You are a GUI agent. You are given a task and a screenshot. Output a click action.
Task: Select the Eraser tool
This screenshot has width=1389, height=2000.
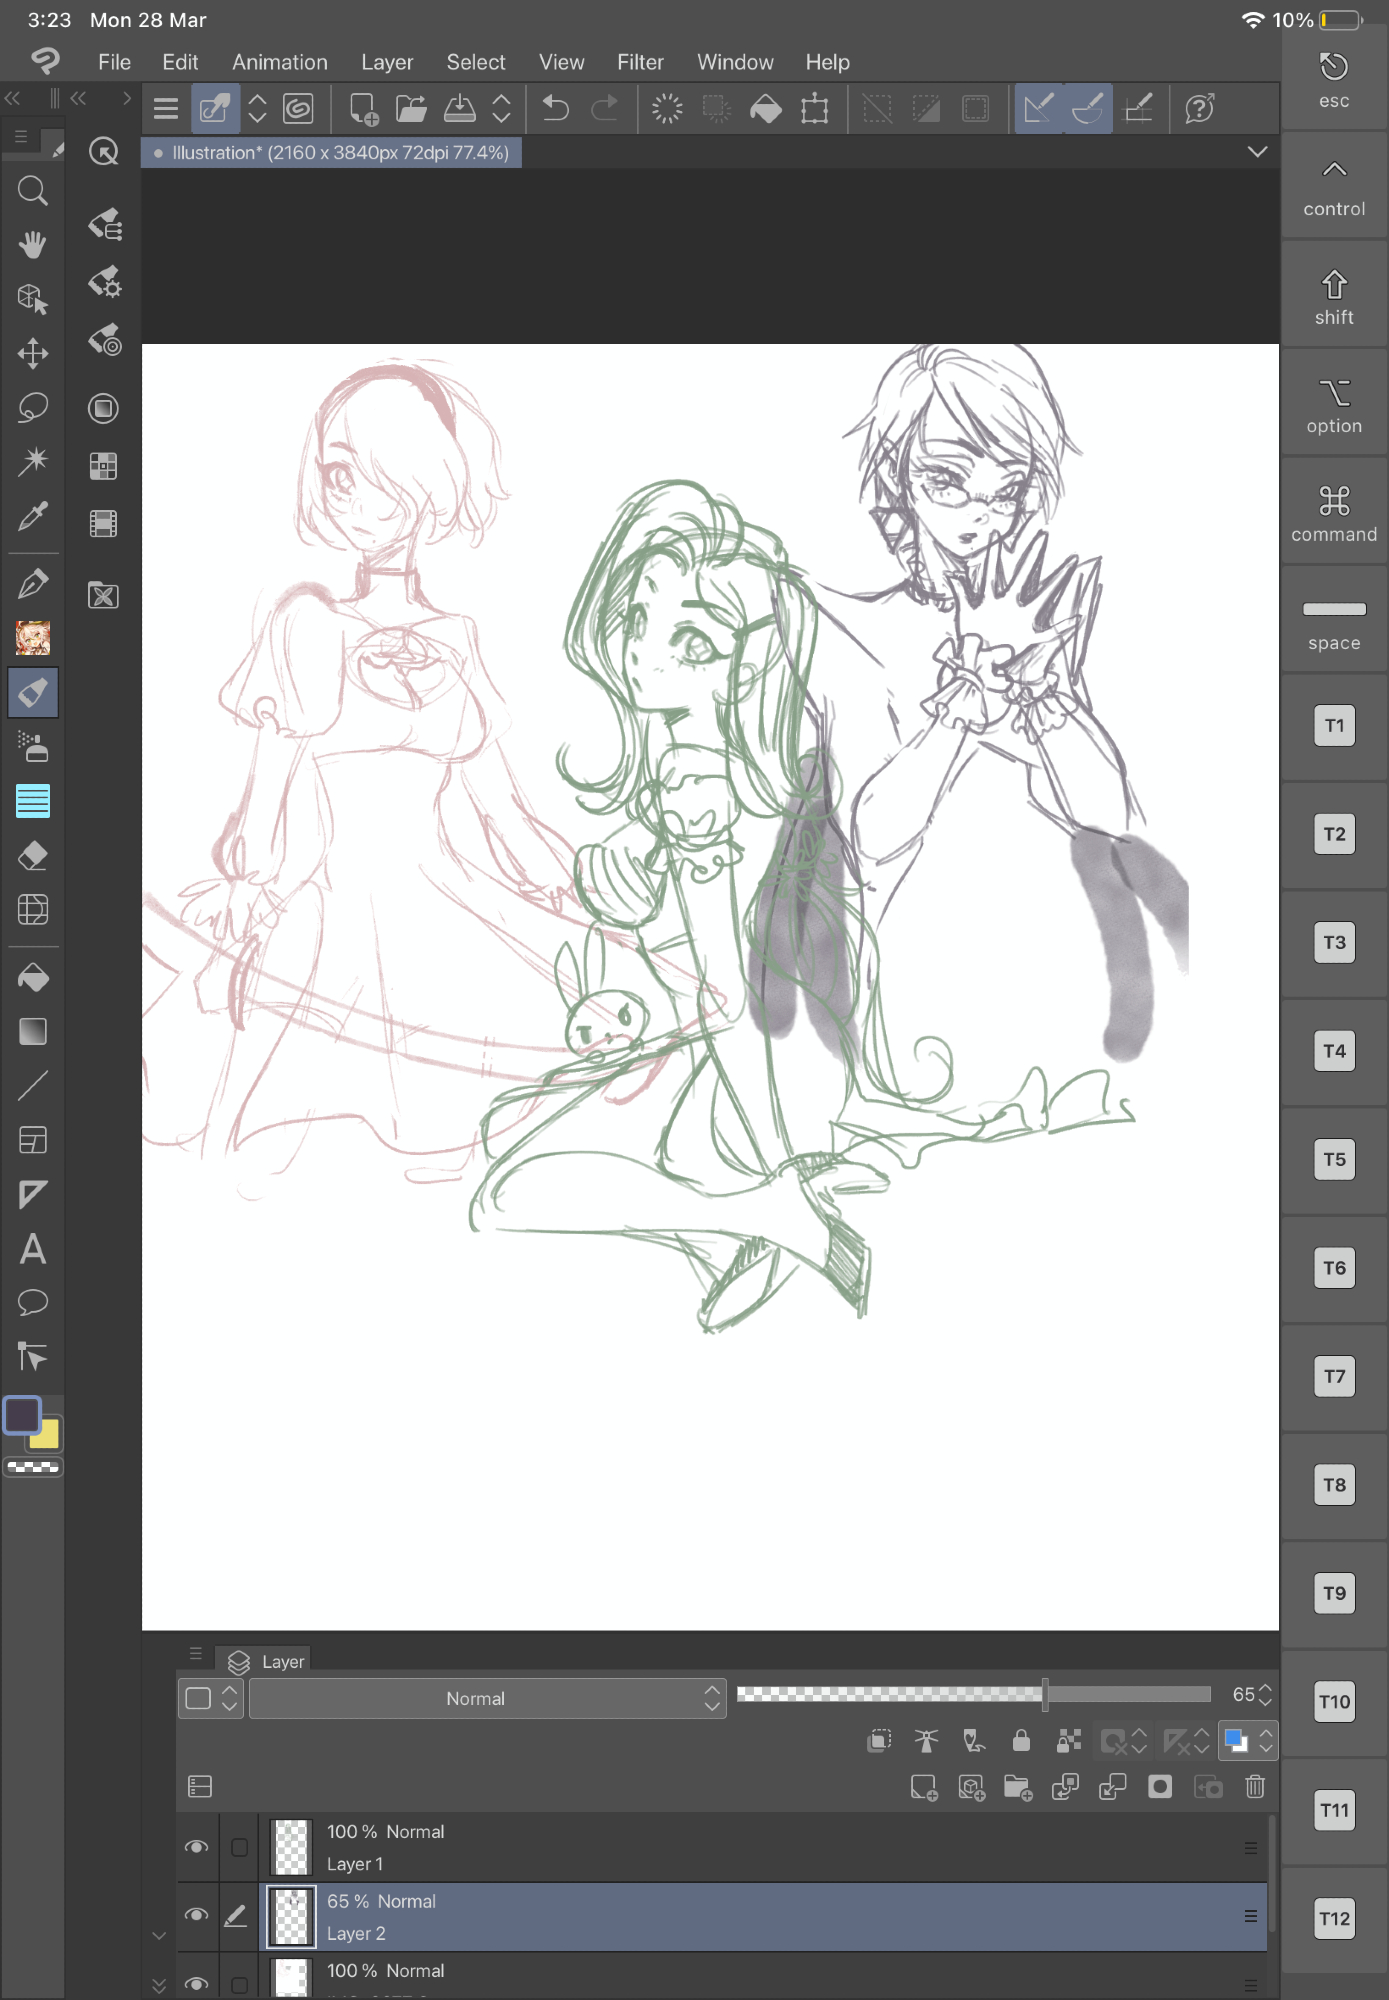pyautogui.click(x=33, y=856)
